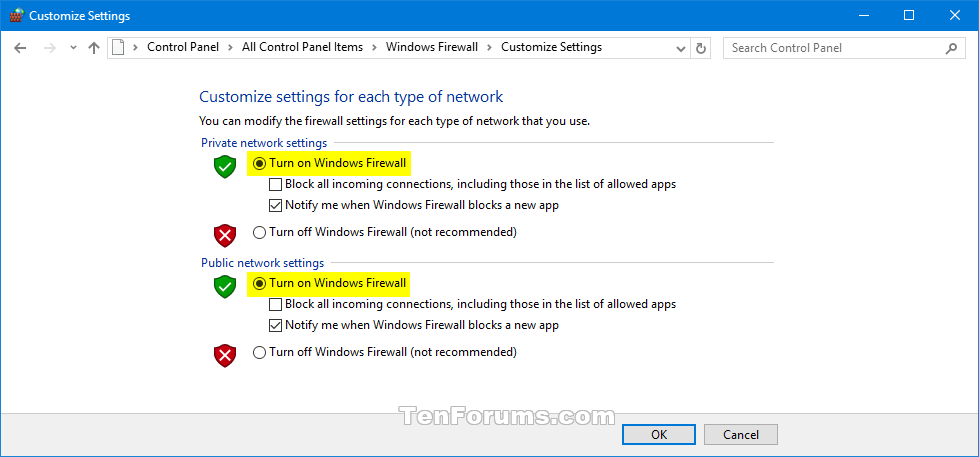Click the Forward navigation arrow
979x457 pixels.
click(x=51, y=47)
